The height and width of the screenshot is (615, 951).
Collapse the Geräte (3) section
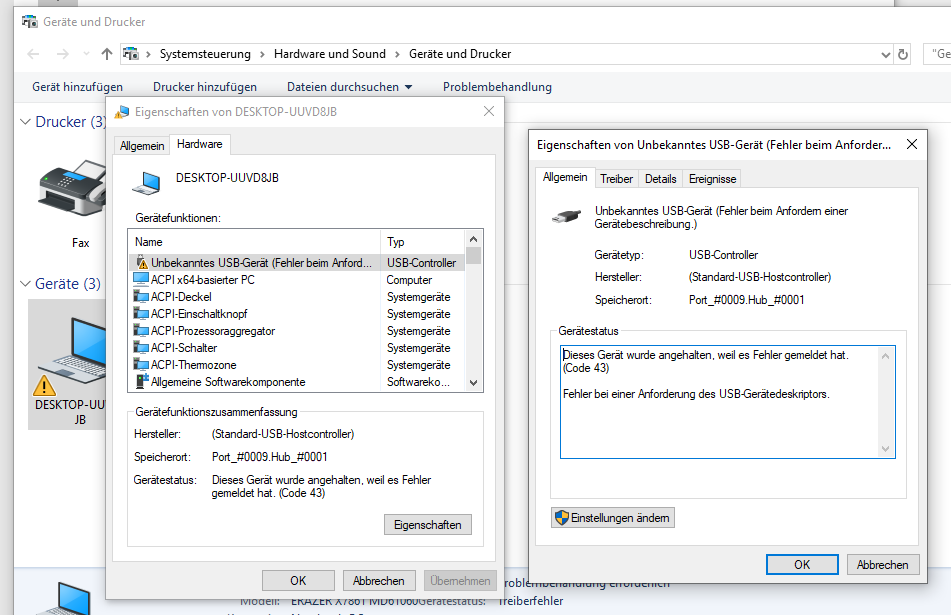click(x=25, y=283)
